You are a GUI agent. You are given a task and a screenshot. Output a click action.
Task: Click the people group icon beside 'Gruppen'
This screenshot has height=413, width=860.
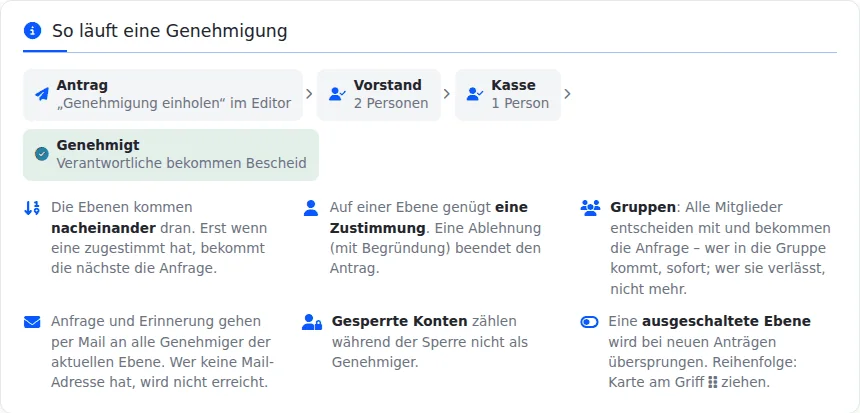click(x=590, y=208)
